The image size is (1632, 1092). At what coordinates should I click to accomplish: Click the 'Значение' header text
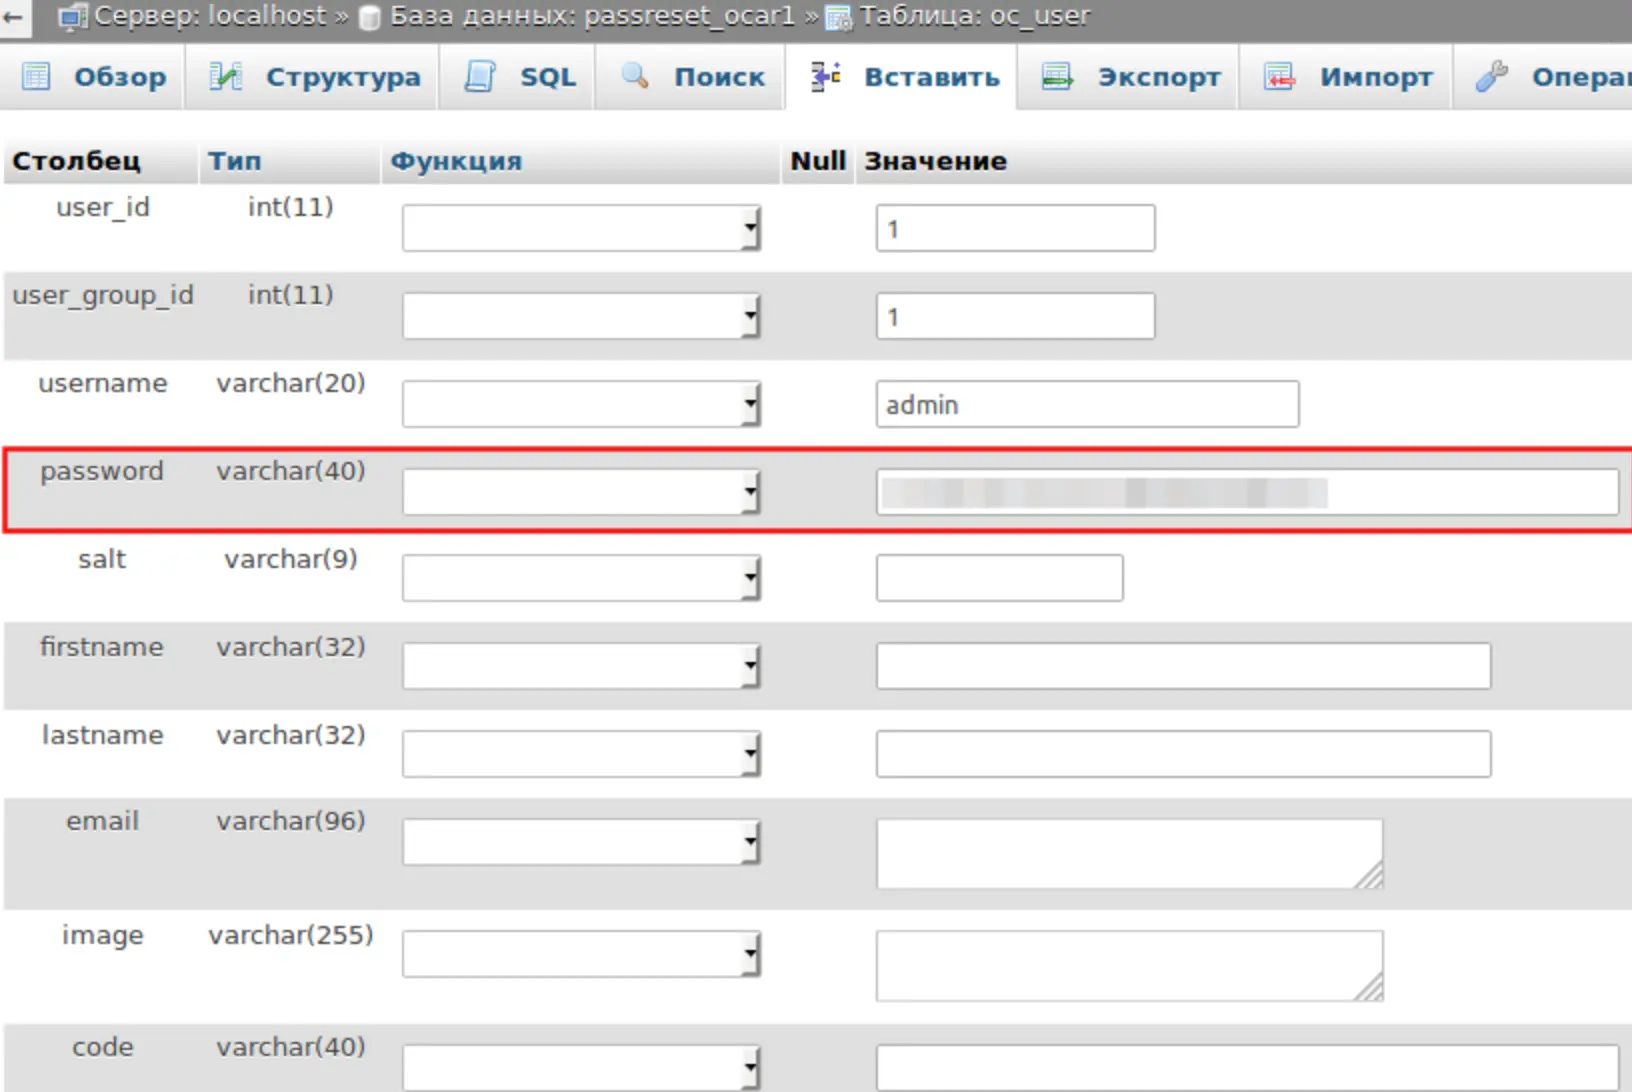[935, 161]
